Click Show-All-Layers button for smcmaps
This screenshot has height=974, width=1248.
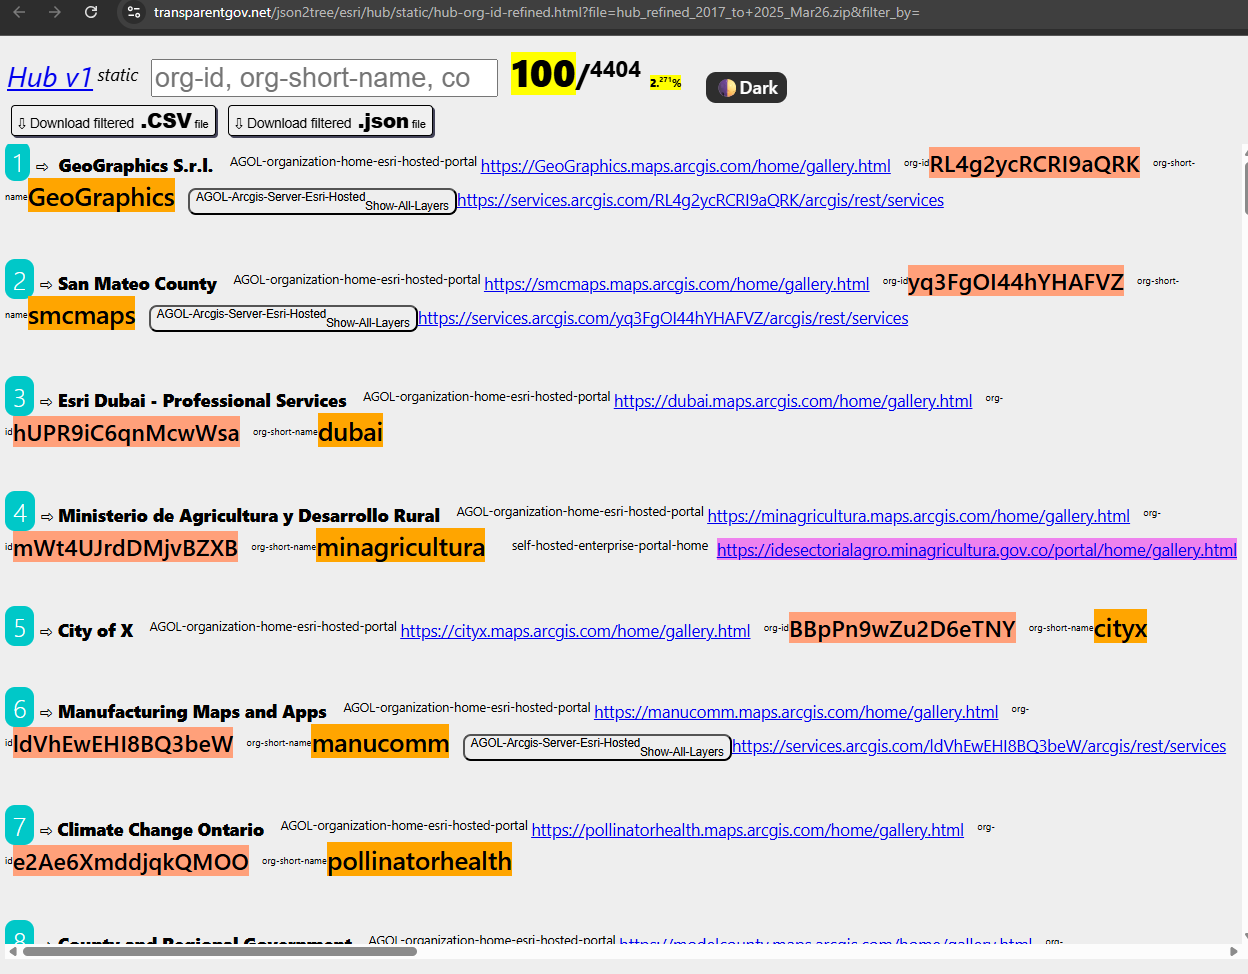coord(283,318)
